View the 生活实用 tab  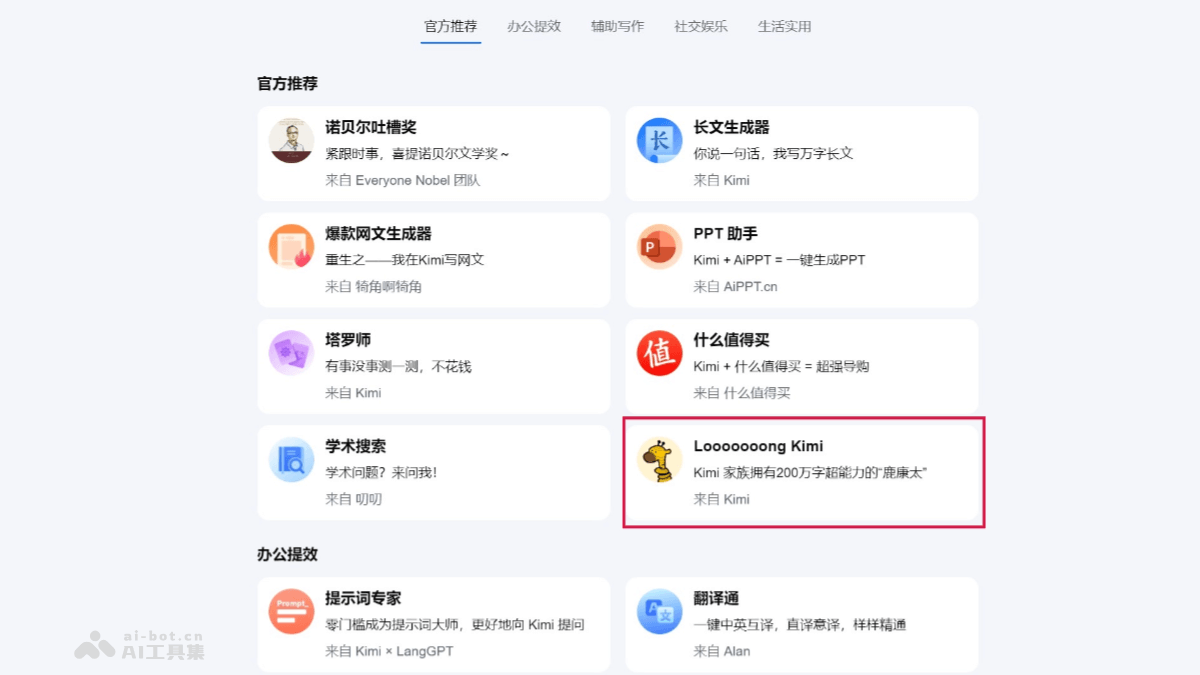pos(784,27)
